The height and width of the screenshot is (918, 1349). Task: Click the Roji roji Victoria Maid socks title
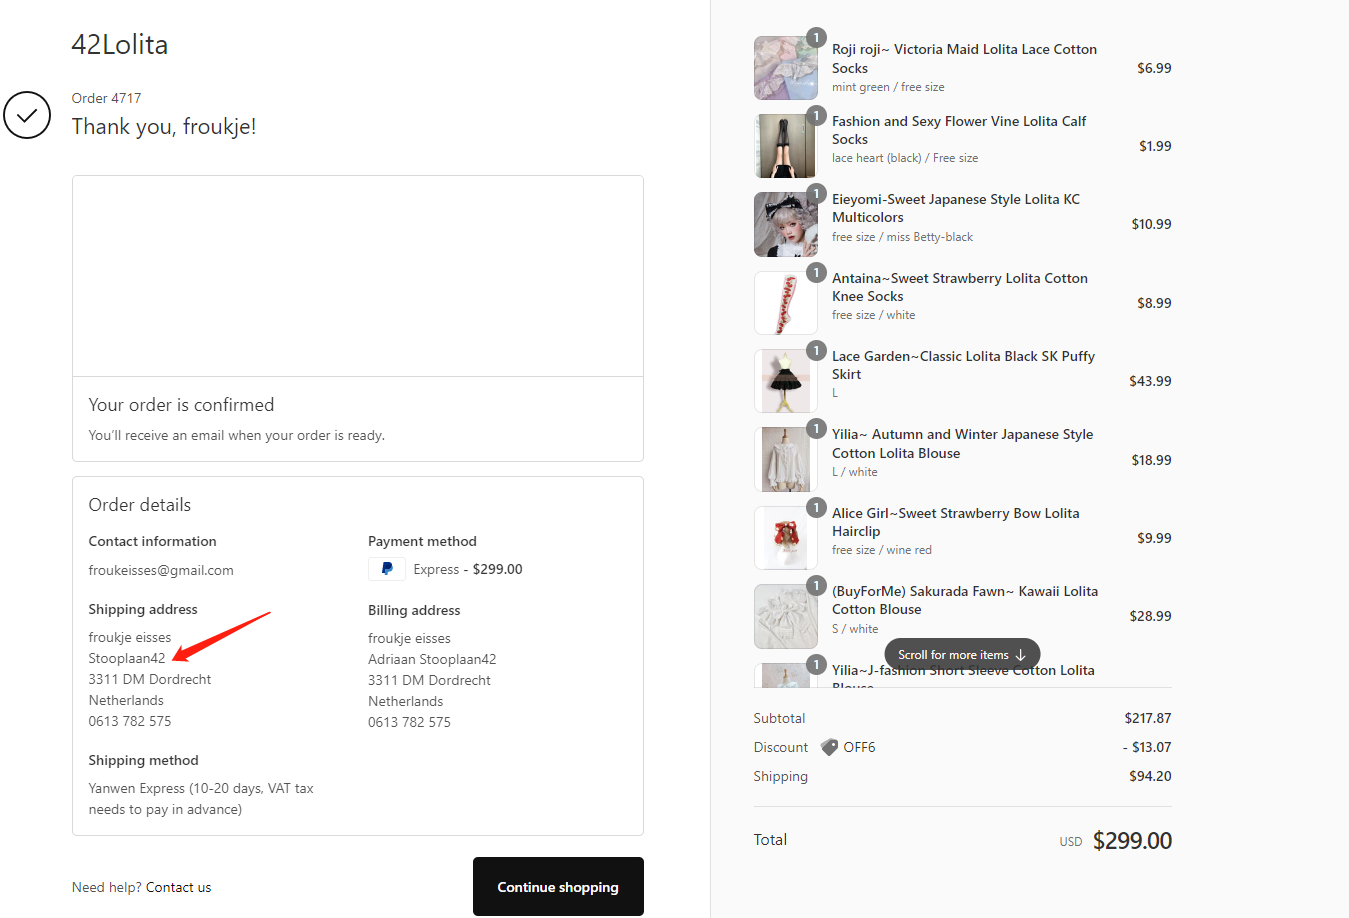pyautogui.click(x=964, y=58)
